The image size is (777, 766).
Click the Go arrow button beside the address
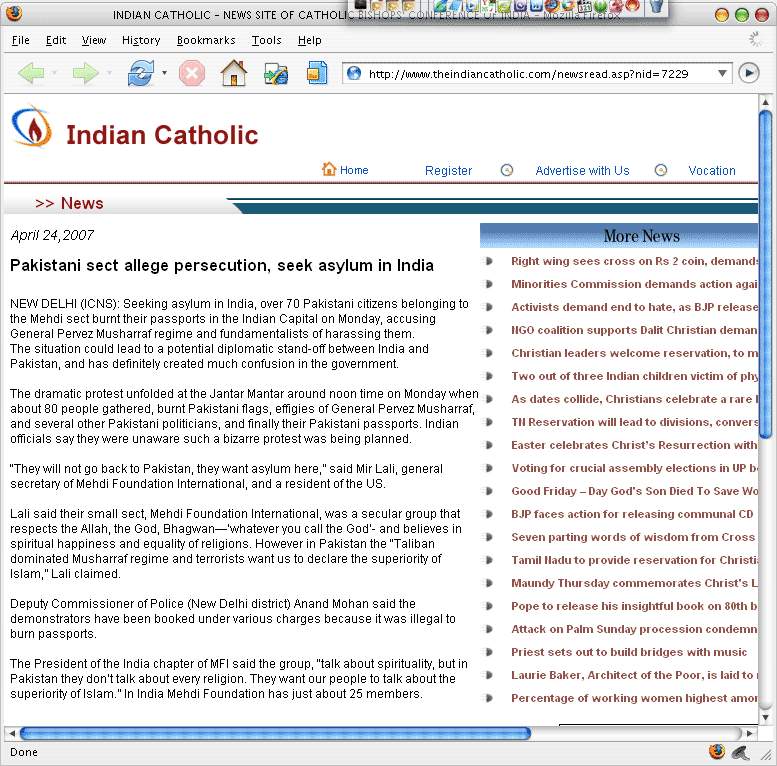749,73
